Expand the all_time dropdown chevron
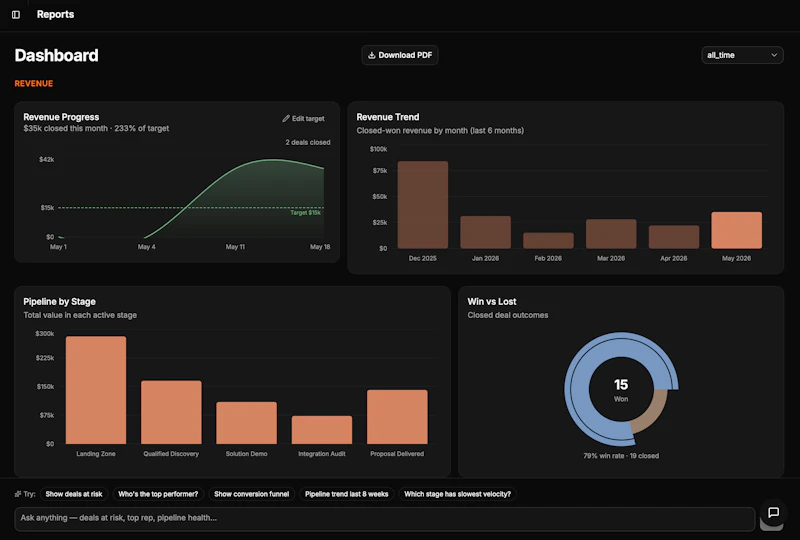 coord(774,55)
